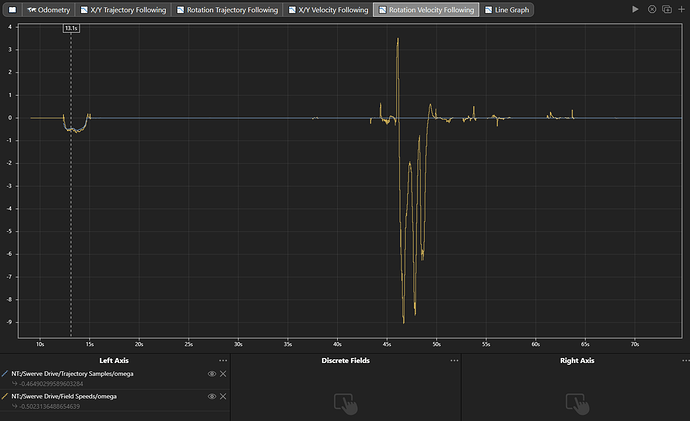Open the Rotation Trajectory Following tab
This screenshot has height=421, width=690.
tap(228, 10)
